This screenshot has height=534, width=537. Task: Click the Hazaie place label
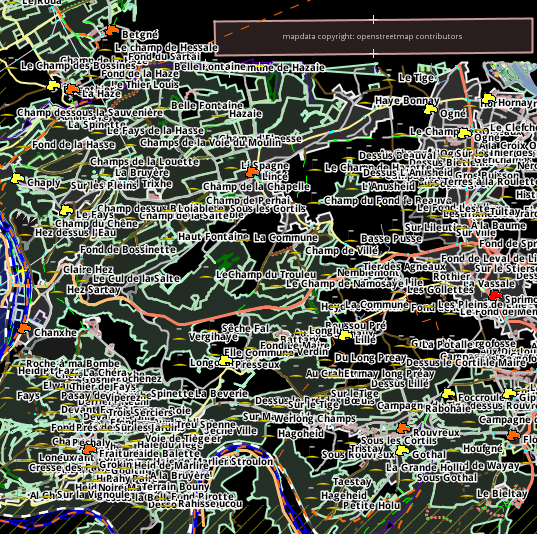246,113
